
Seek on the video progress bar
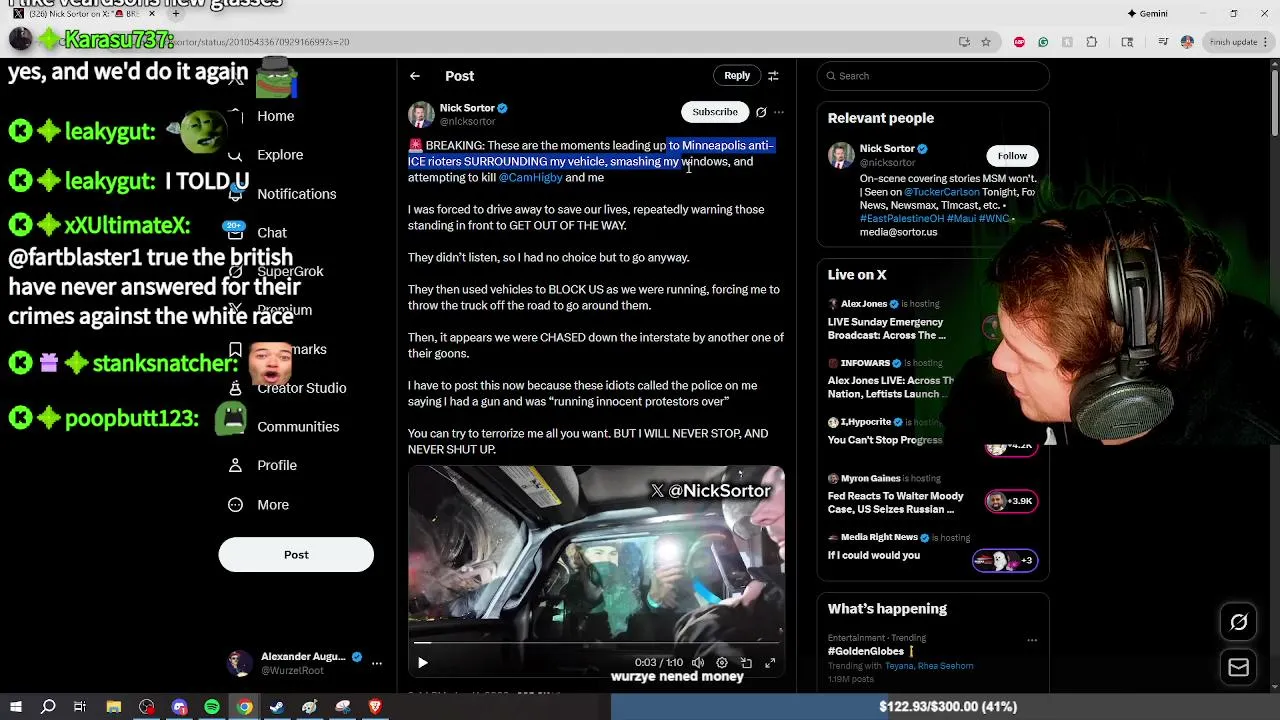pos(596,643)
